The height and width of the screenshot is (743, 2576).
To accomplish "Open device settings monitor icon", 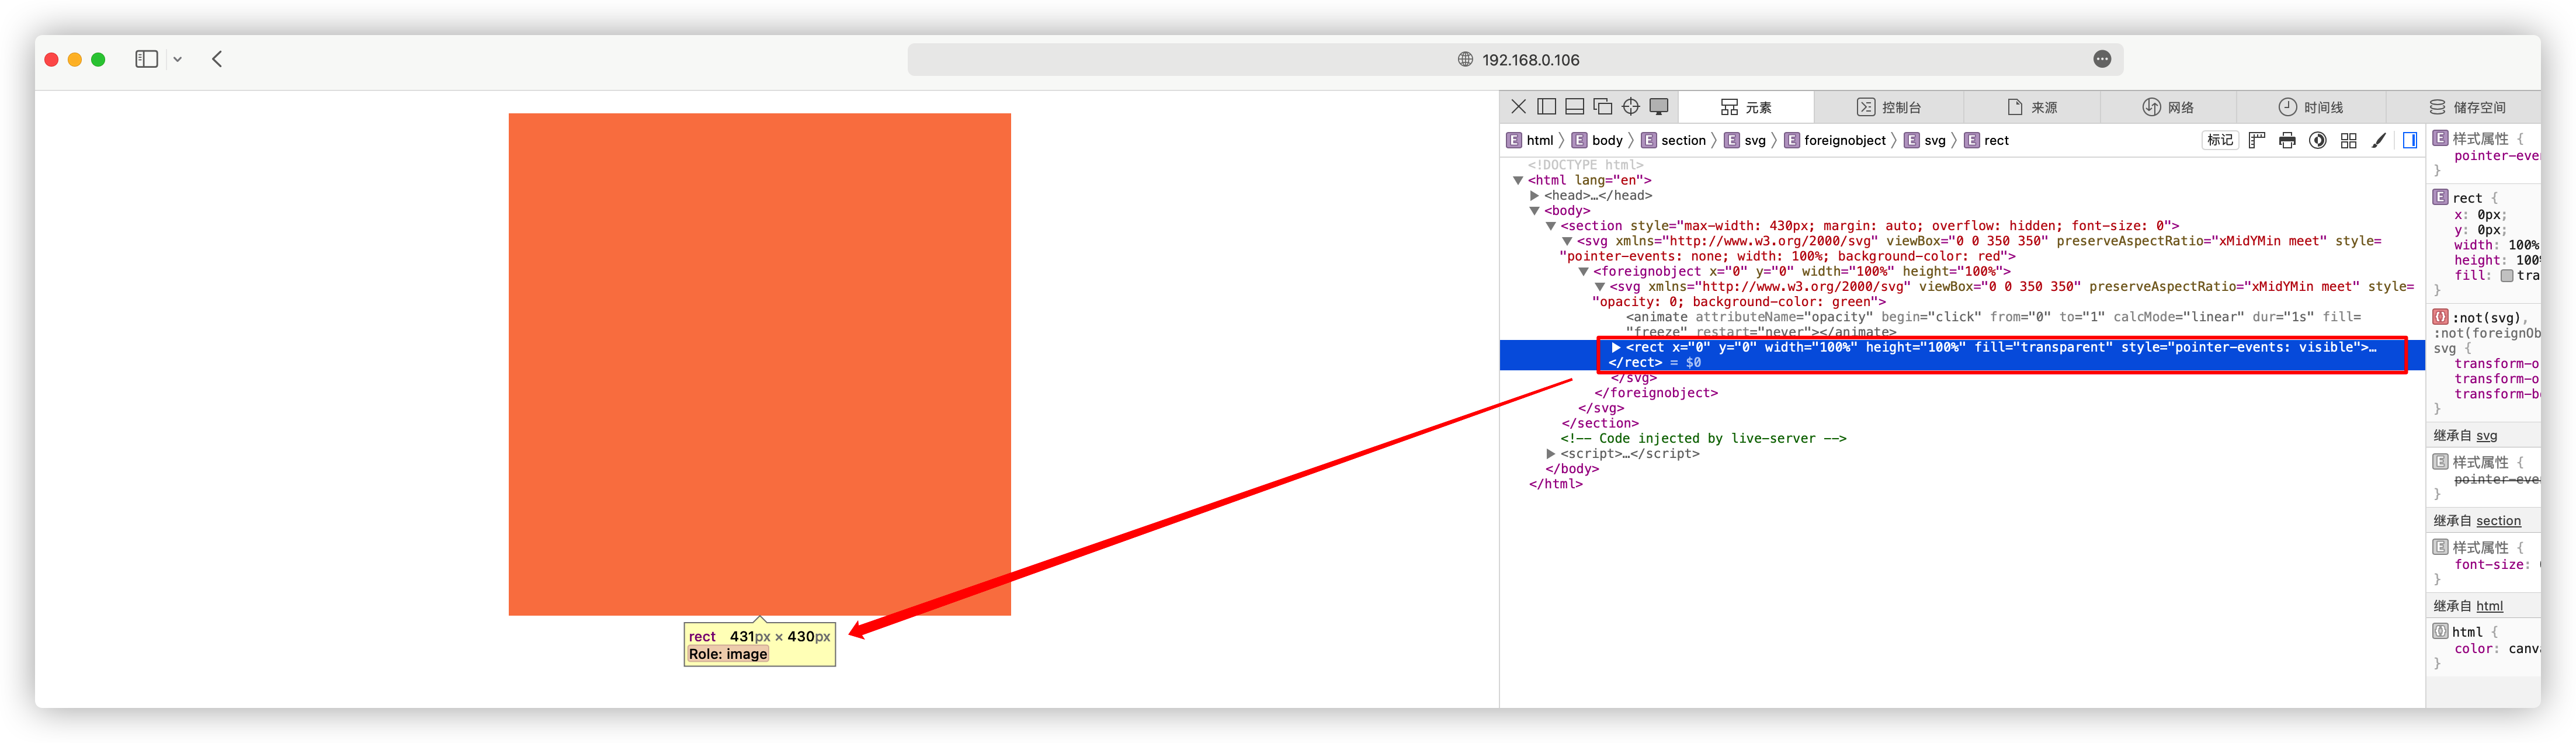I will [1659, 107].
